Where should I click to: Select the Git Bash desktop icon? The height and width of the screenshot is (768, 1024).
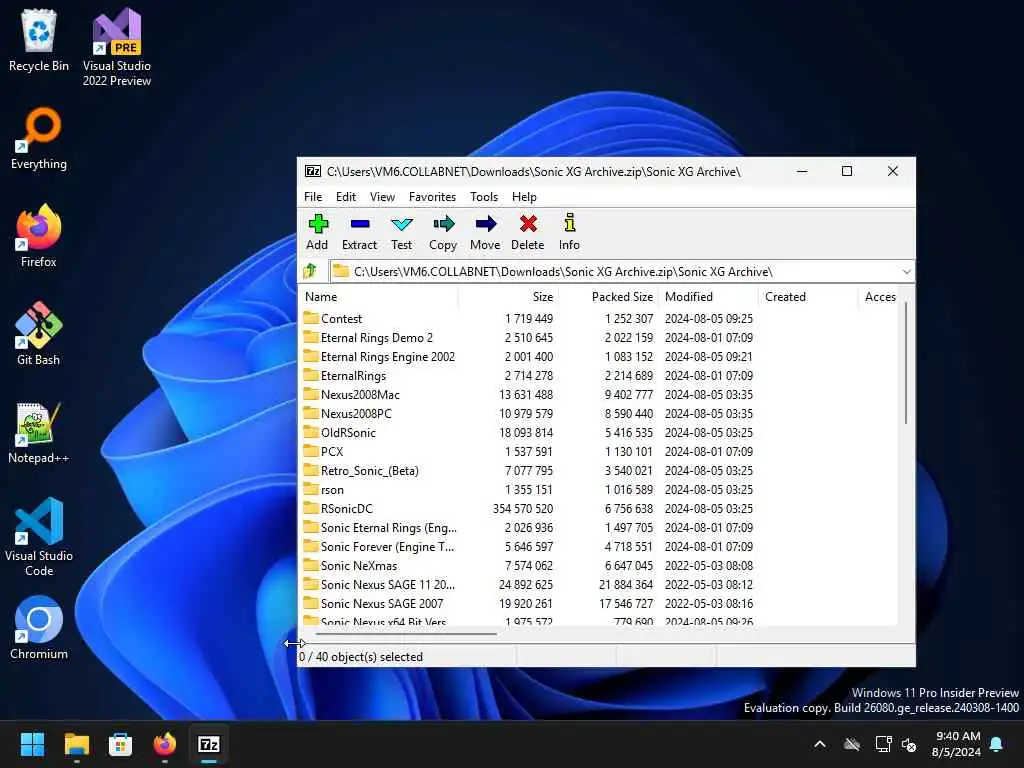[39, 334]
